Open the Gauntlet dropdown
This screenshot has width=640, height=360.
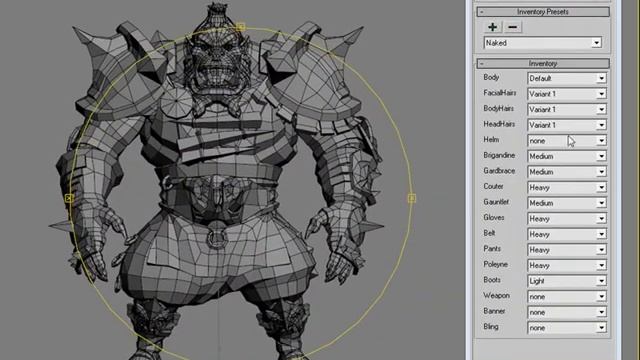point(567,203)
